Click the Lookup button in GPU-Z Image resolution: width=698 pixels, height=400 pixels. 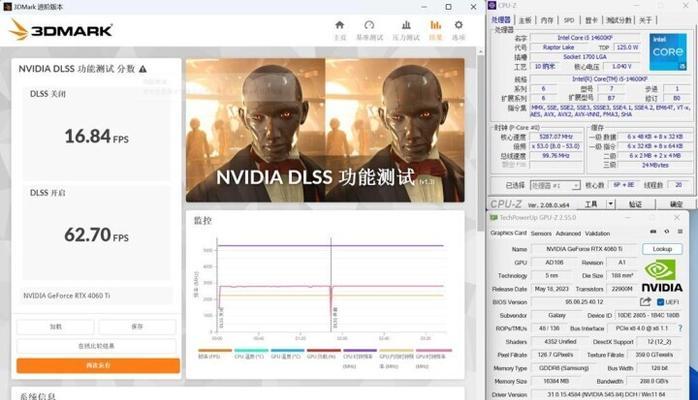[x=662, y=249]
